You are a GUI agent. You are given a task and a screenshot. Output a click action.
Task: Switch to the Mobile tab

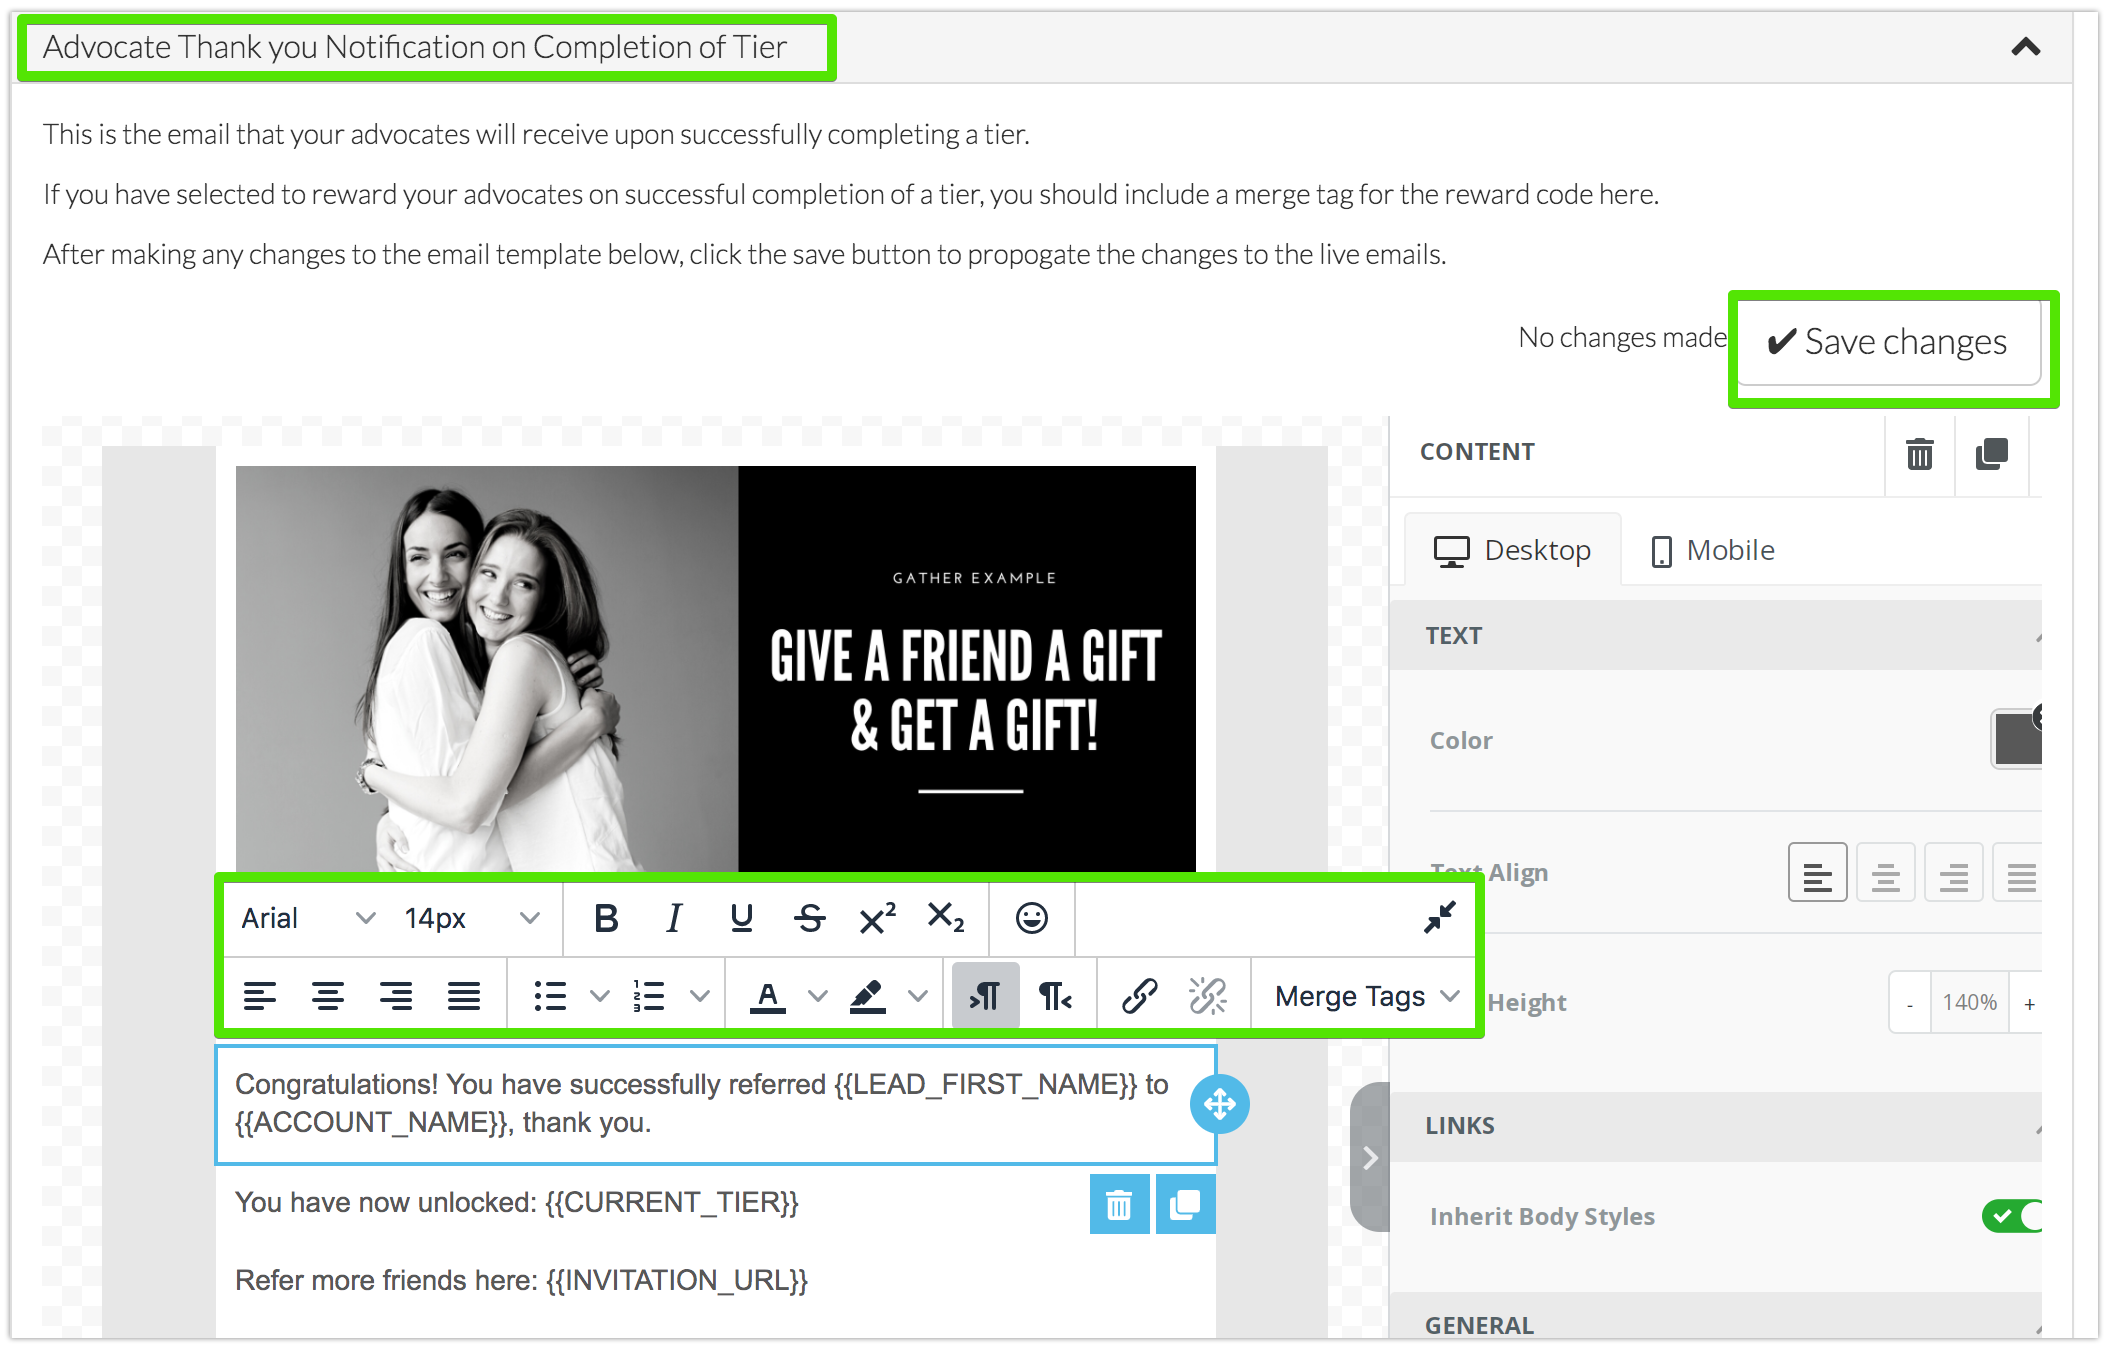click(1714, 550)
